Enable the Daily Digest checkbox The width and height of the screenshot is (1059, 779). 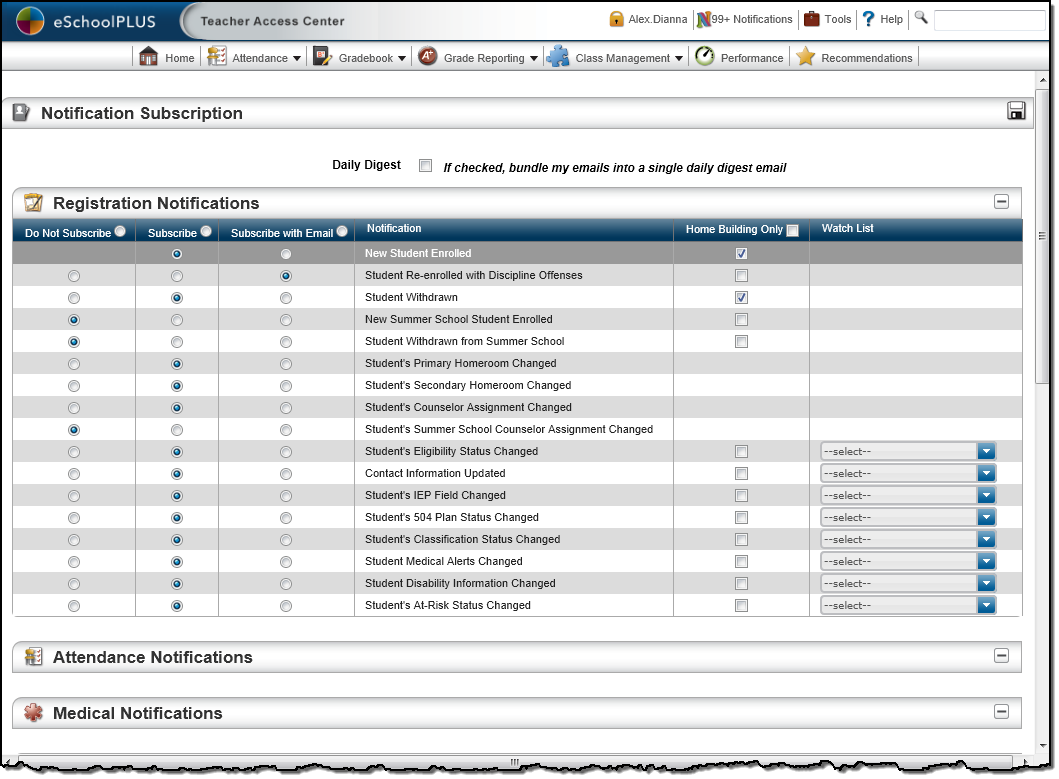[425, 166]
